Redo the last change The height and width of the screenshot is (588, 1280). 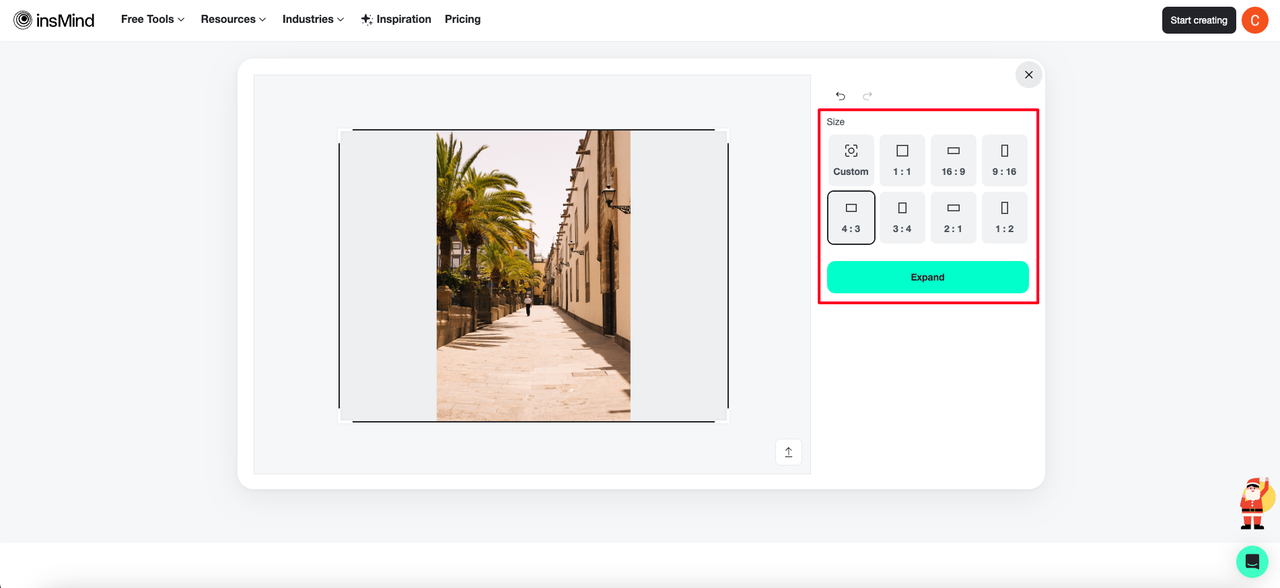click(x=867, y=96)
